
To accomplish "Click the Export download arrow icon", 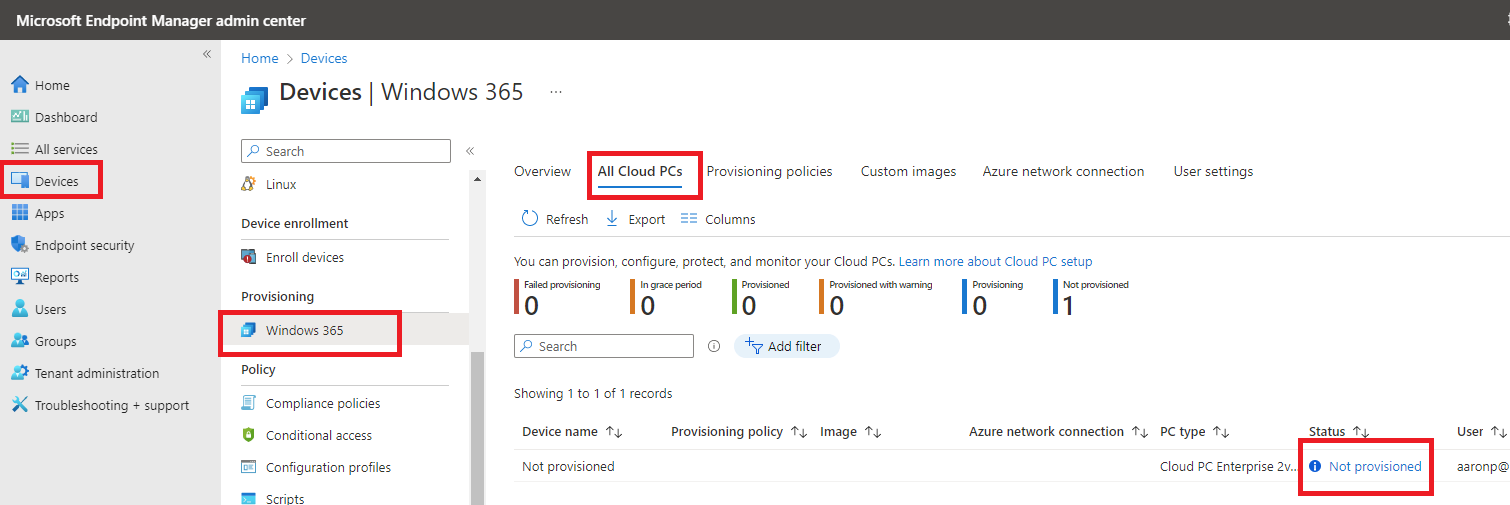I will pos(612,219).
